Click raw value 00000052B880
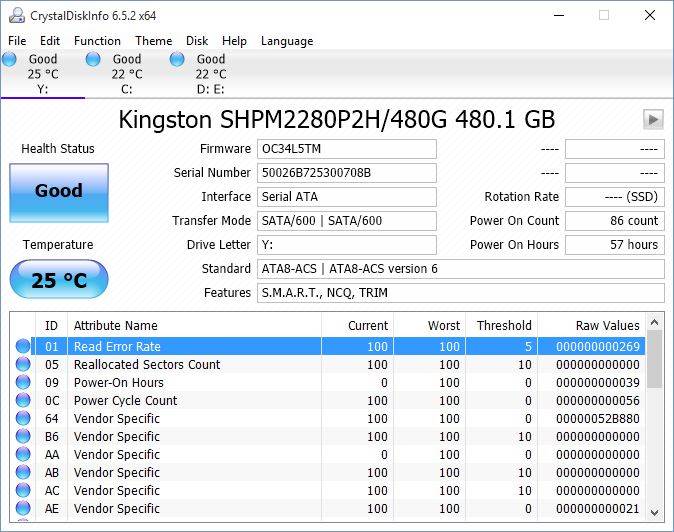 click(x=597, y=419)
